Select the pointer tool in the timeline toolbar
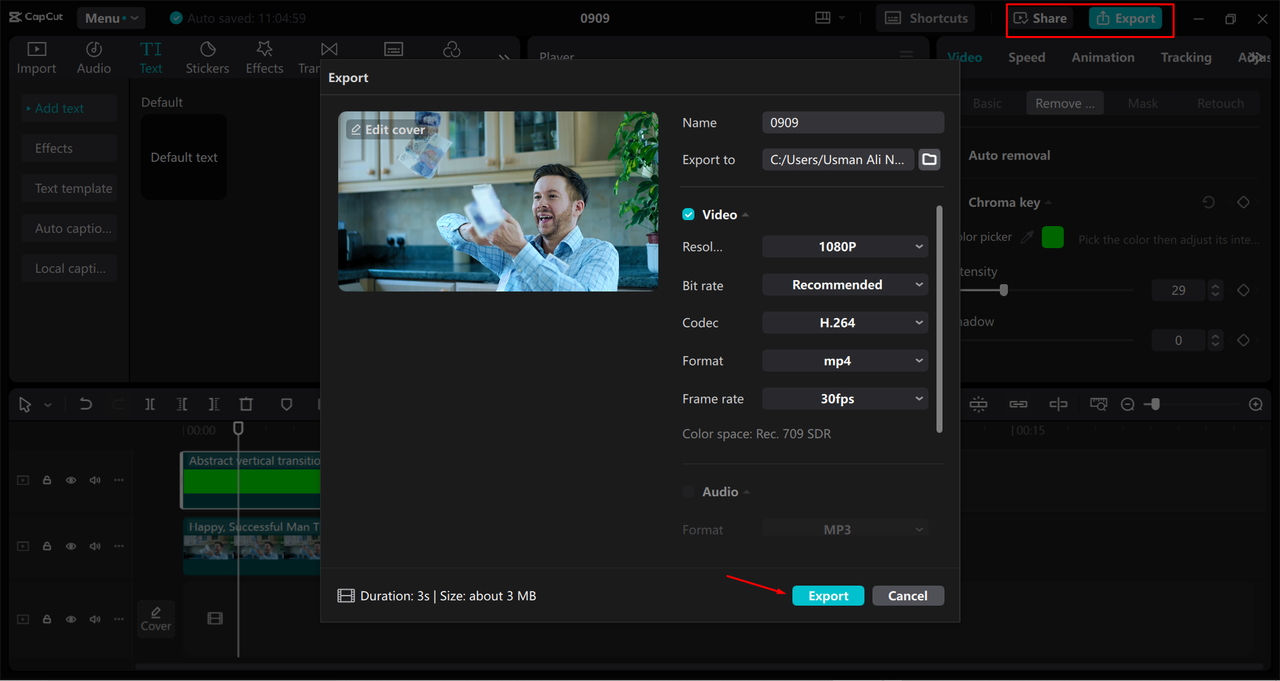 click(x=26, y=404)
